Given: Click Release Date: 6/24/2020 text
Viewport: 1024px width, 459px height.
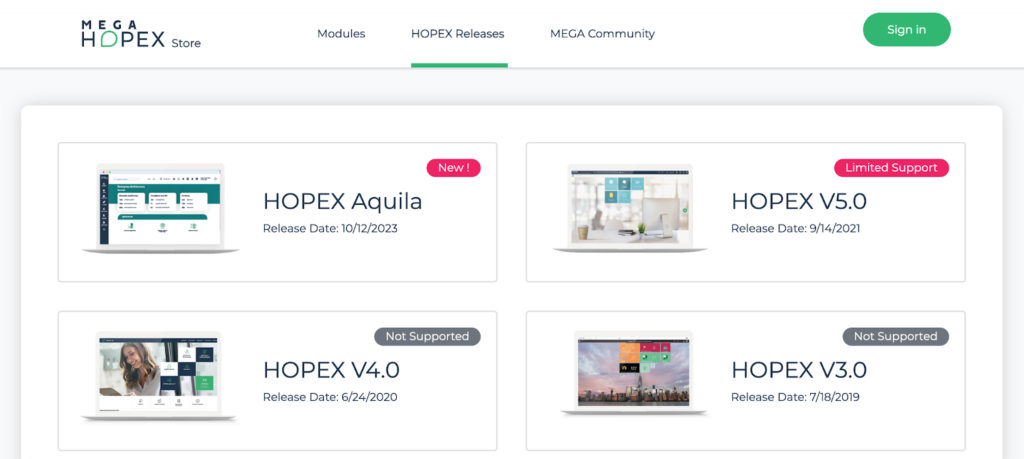Looking at the screenshot, I should (x=330, y=397).
